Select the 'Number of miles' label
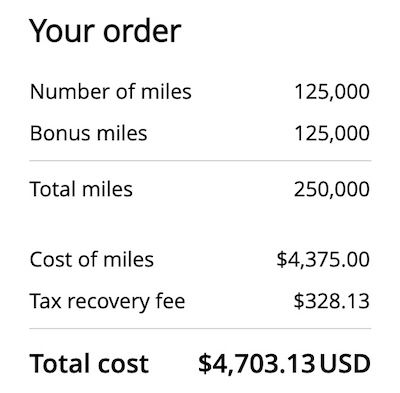 tap(111, 92)
